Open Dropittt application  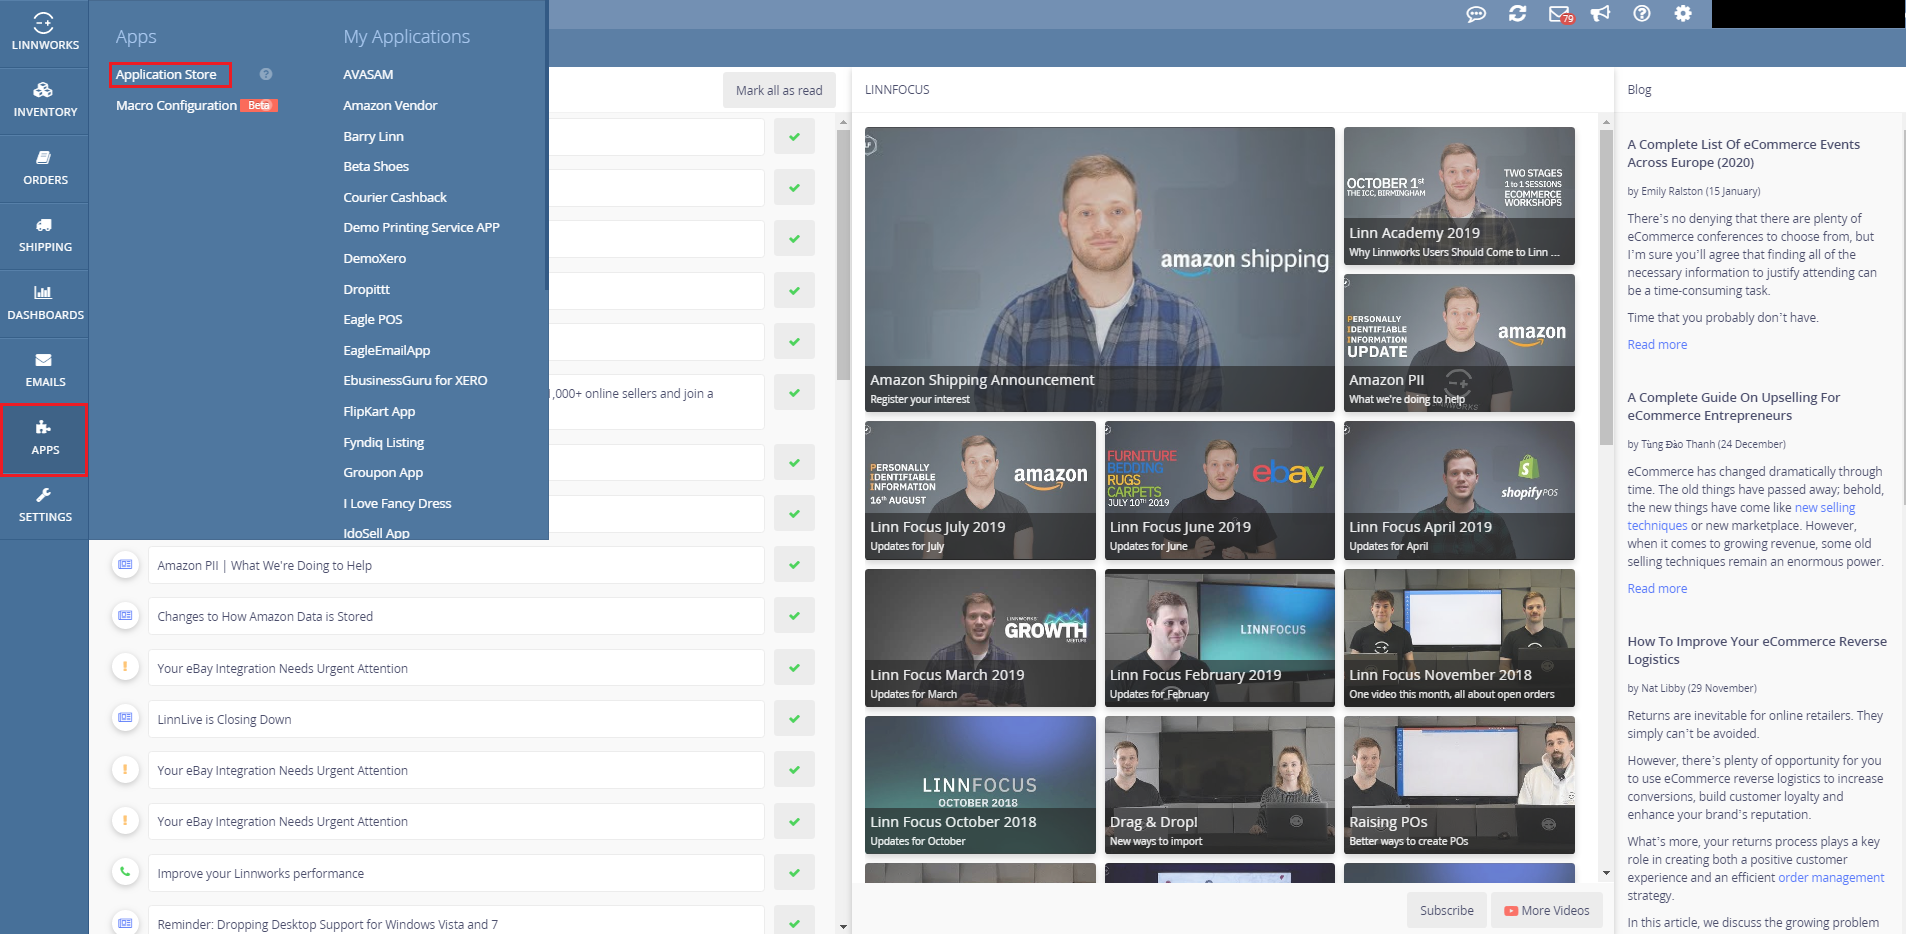366,289
